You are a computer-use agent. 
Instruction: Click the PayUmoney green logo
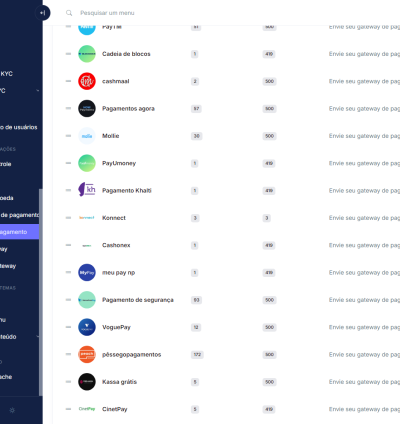pyautogui.click(x=87, y=163)
